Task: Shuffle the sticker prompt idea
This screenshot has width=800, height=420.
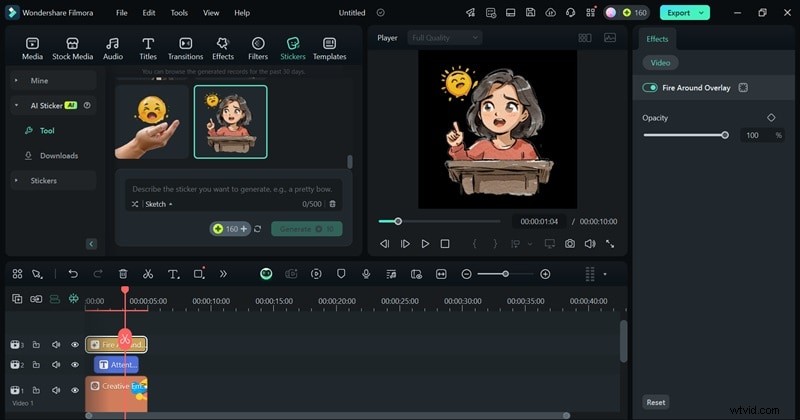Action: coord(135,204)
